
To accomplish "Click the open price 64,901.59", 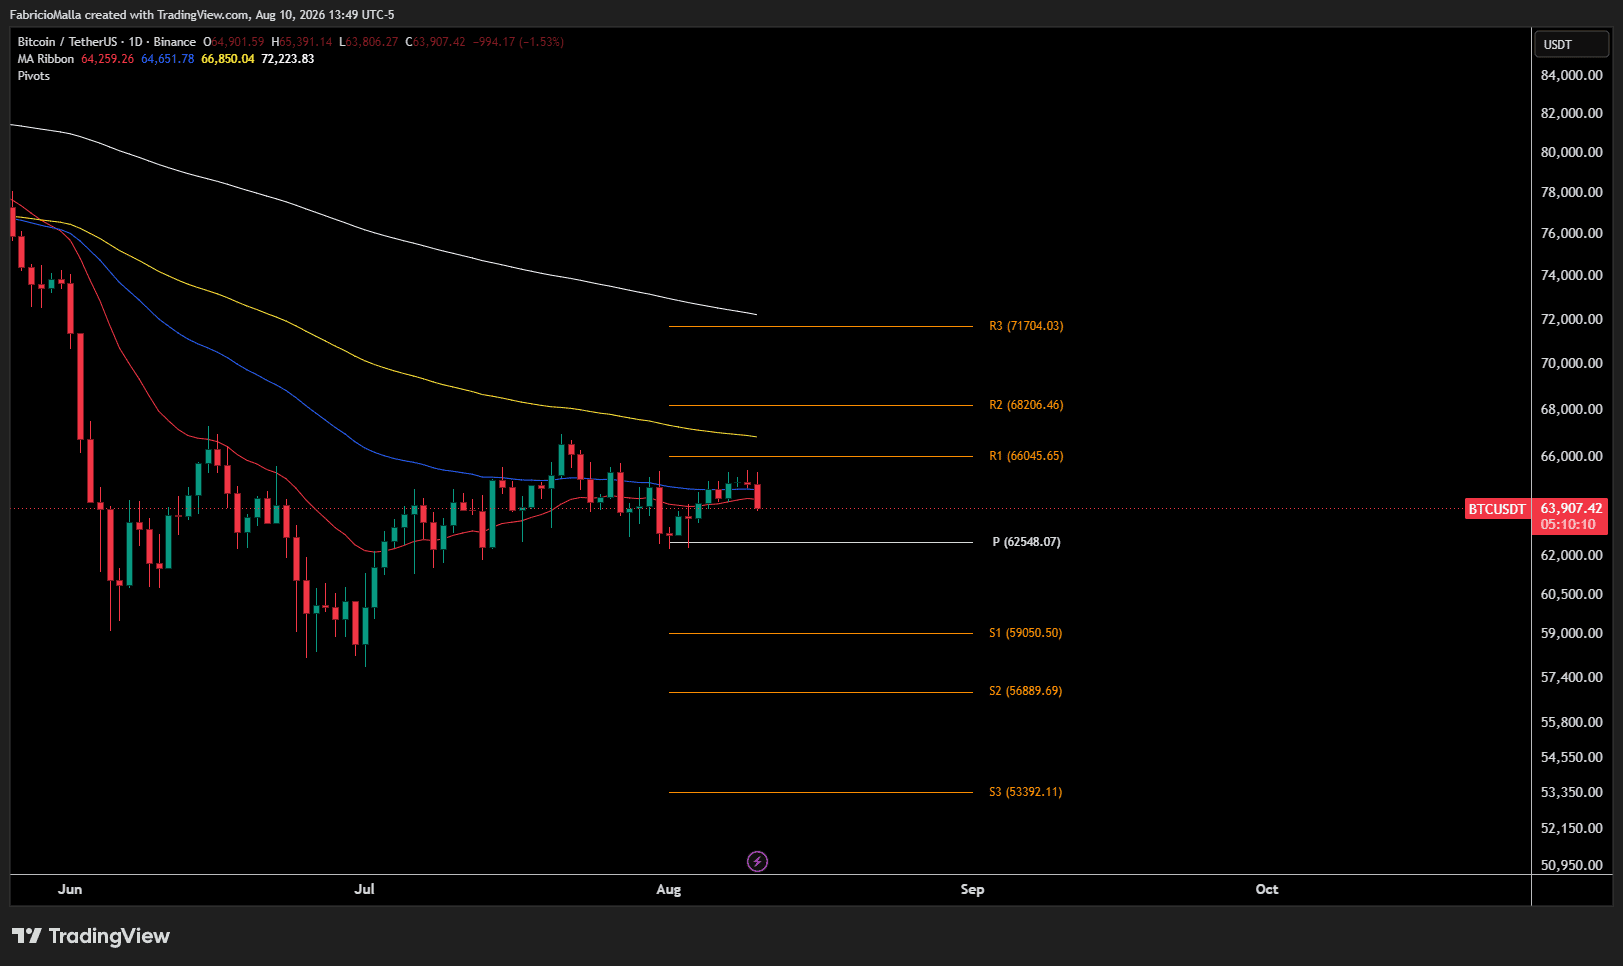I will pyautogui.click(x=238, y=42).
